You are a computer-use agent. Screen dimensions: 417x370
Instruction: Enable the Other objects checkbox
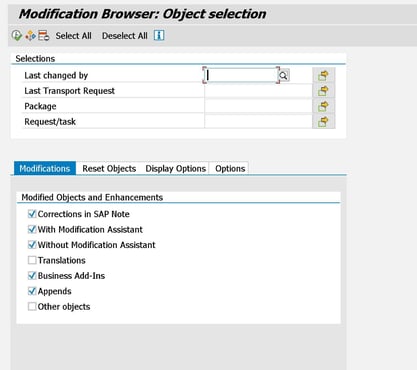coord(32,306)
